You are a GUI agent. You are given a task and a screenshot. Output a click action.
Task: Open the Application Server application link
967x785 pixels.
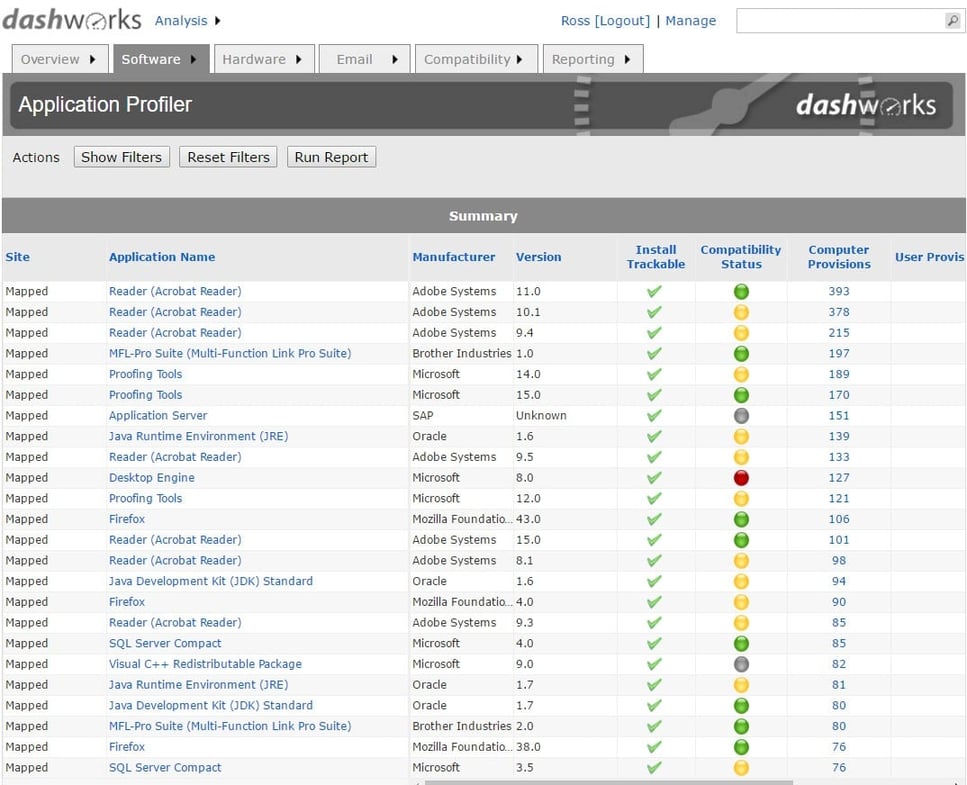click(x=158, y=416)
